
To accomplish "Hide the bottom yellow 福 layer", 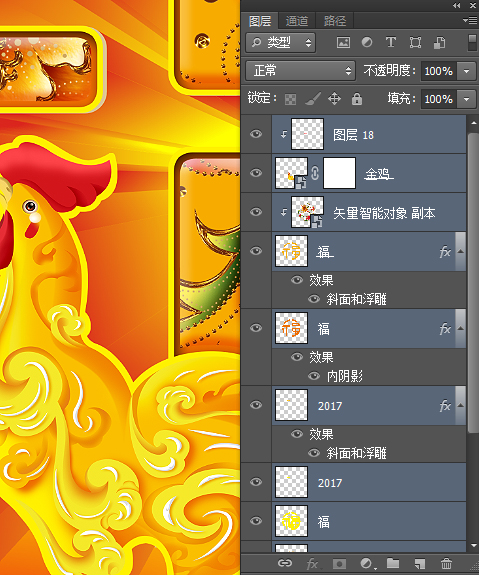I will click(x=256, y=521).
